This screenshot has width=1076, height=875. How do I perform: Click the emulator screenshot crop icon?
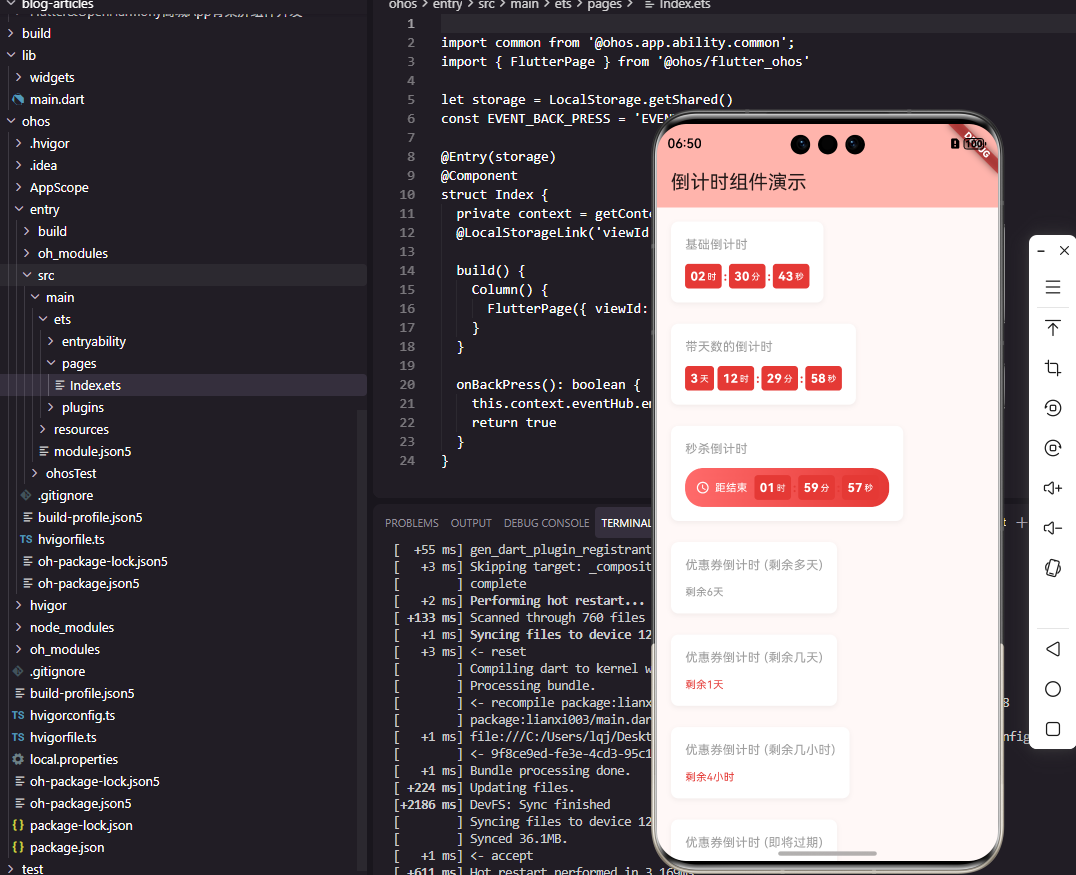(1053, 368)
